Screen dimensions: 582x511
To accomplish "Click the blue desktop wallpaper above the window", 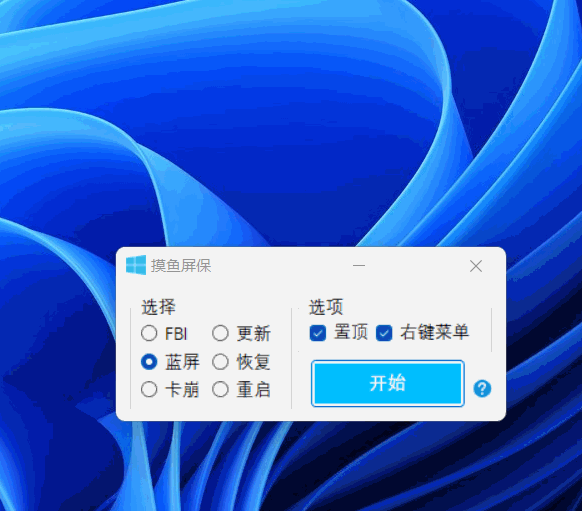I will coord(291,122).
